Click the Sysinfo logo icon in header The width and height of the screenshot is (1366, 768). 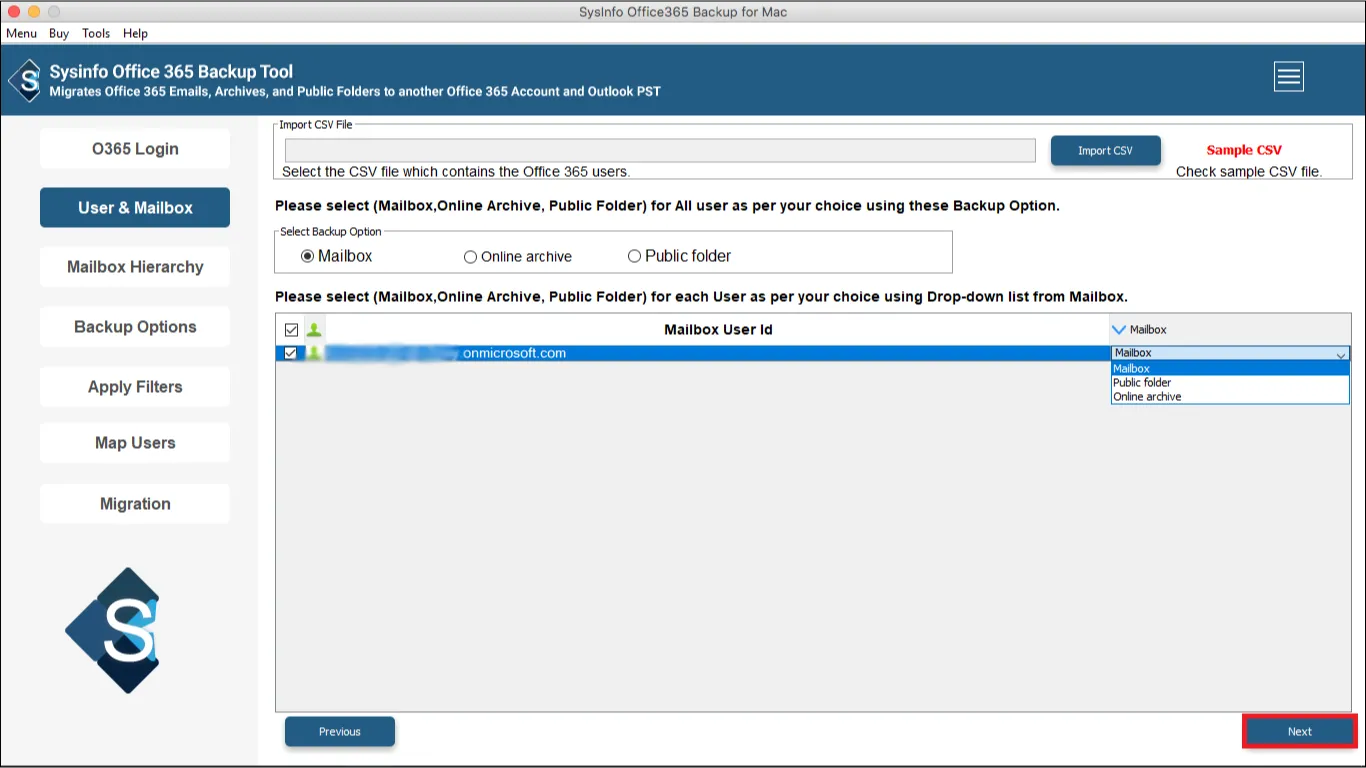(x=25, y=81)
